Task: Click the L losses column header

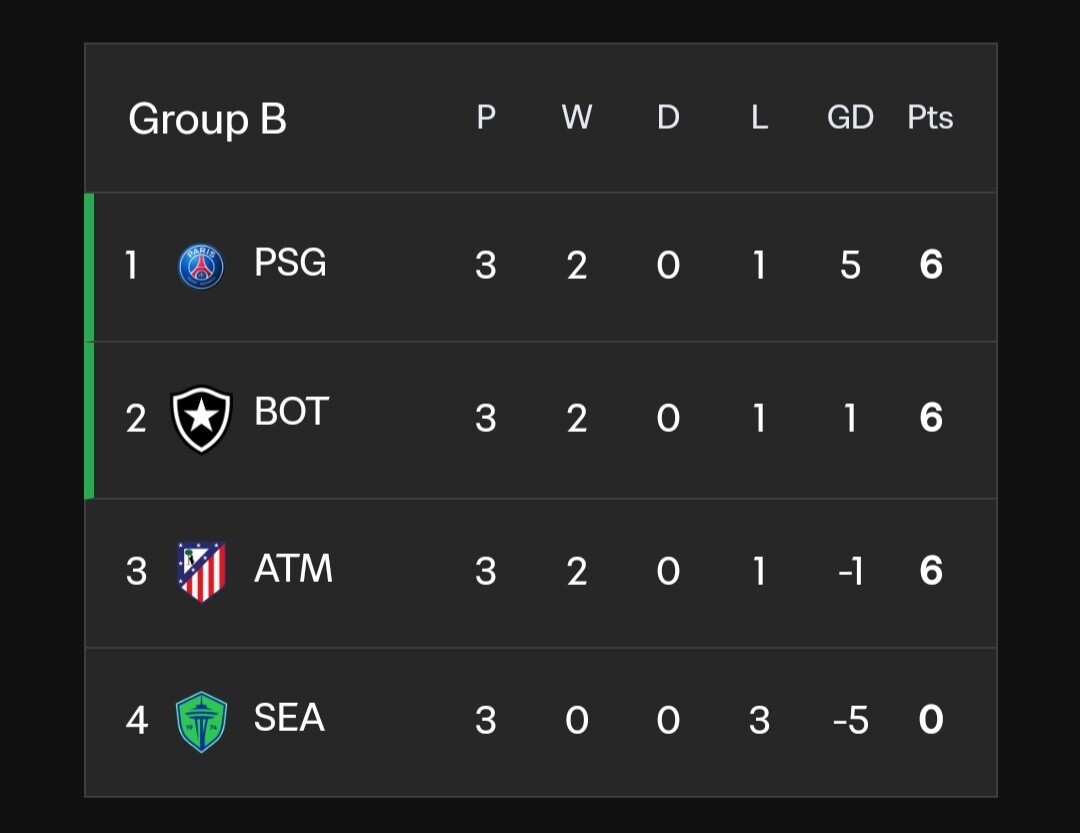Action: point(759,118)
